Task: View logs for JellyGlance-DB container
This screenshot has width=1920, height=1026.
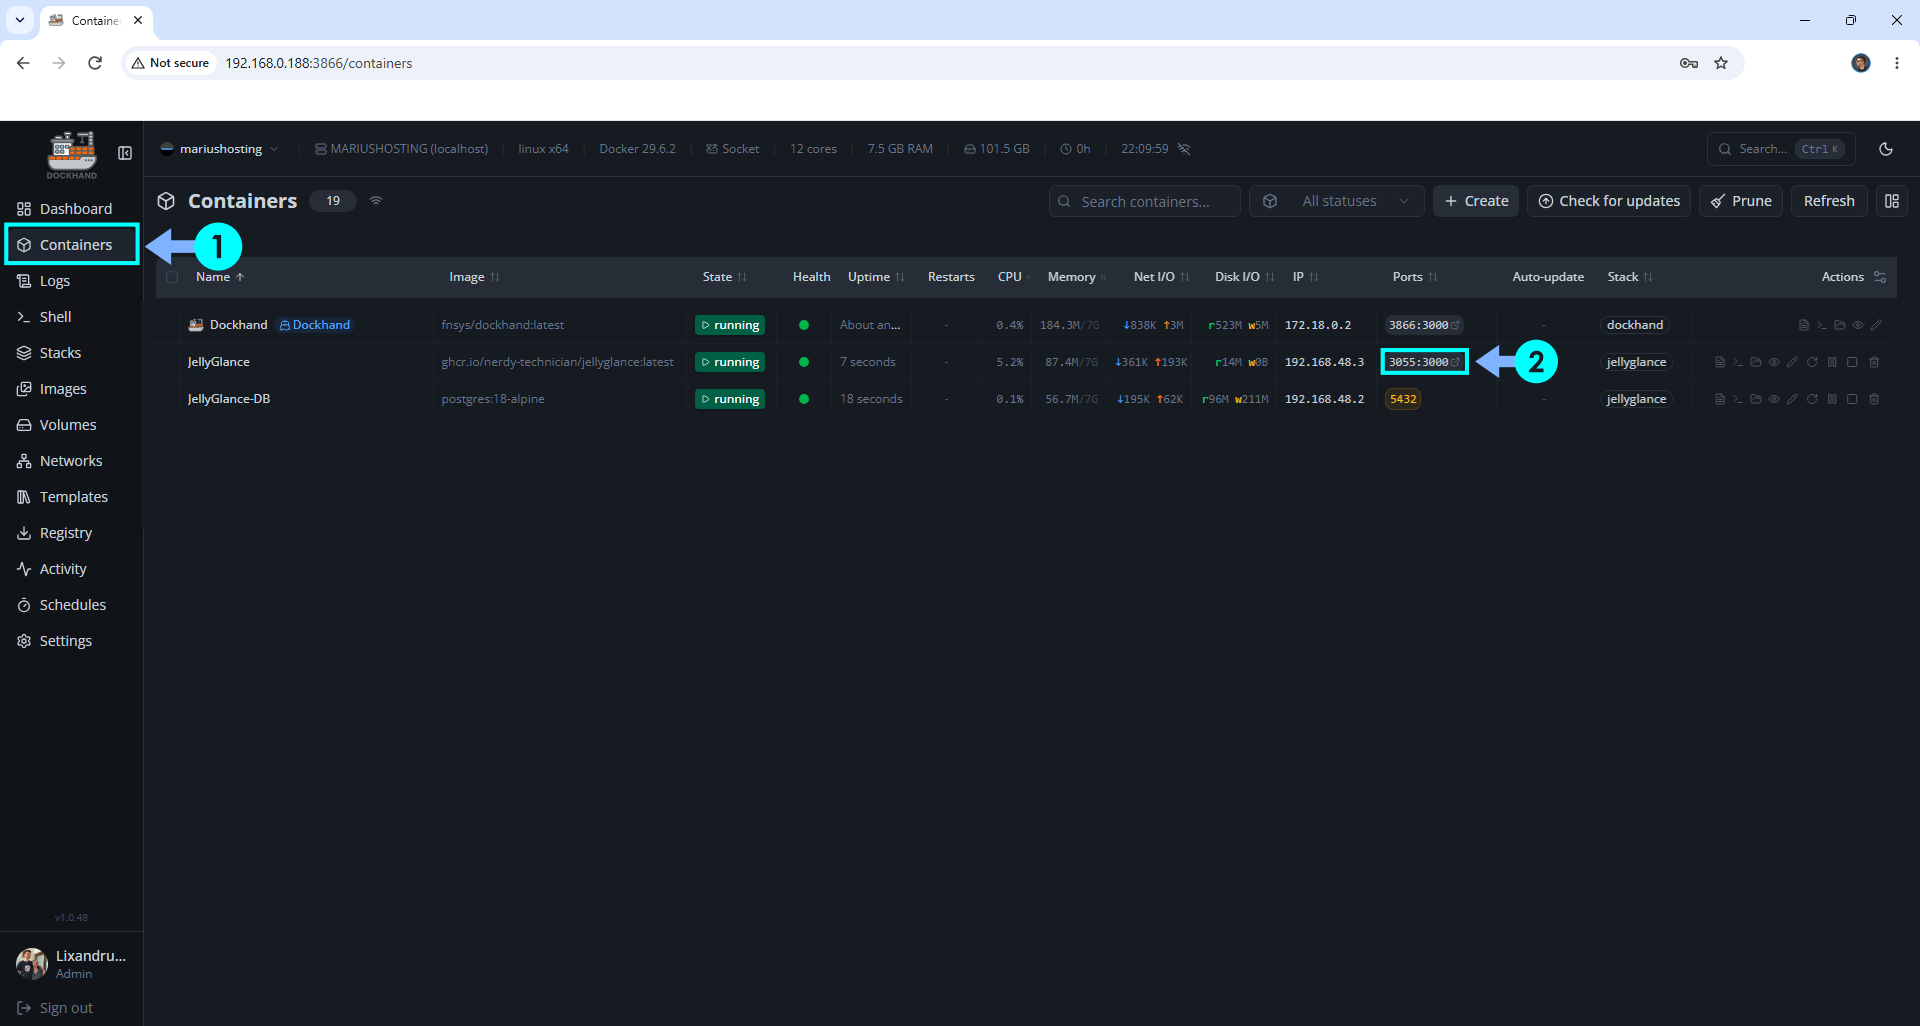Action: point(1719,399)
